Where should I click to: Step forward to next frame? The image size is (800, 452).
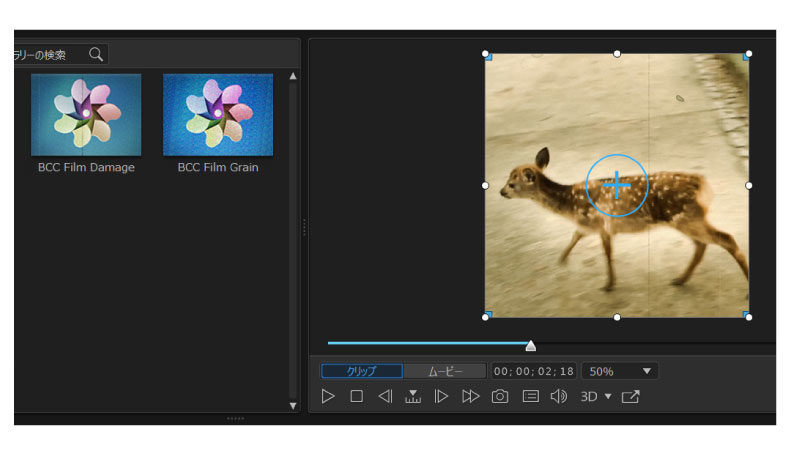(x=441, y=396)
